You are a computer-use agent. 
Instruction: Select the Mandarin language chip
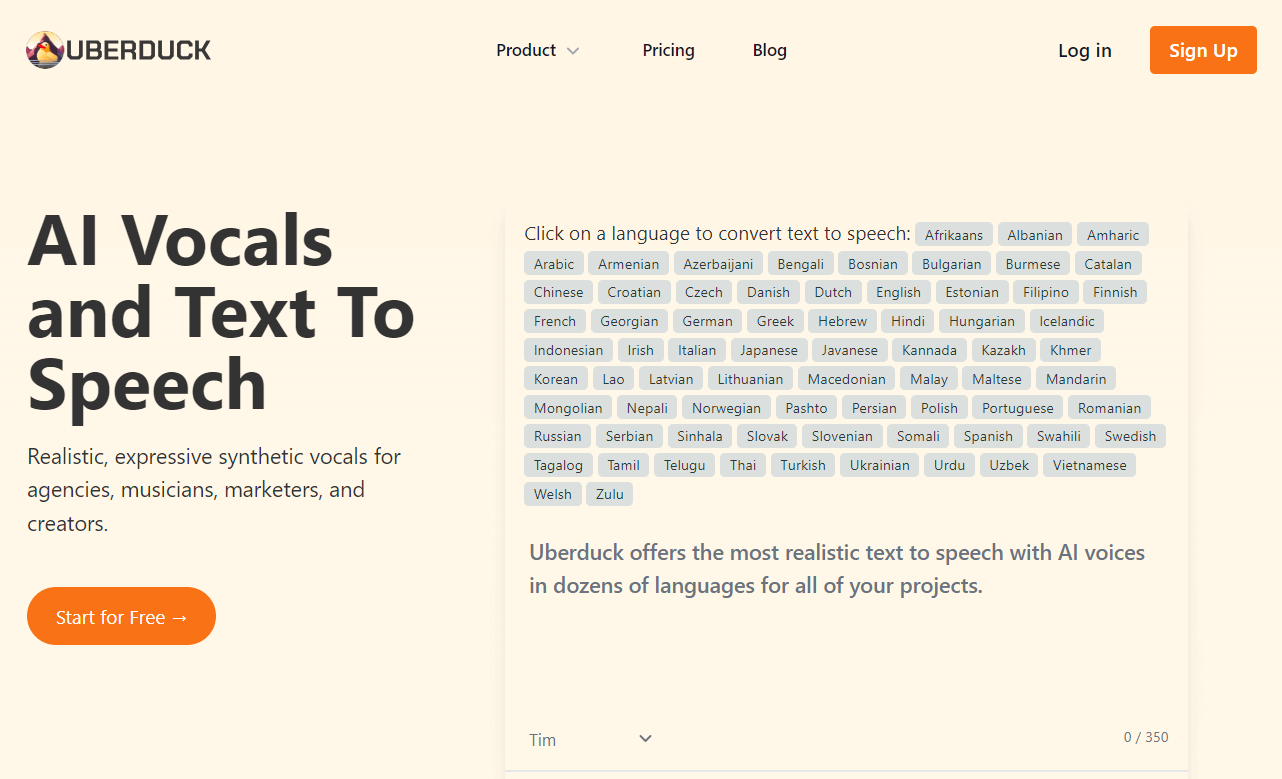click(1075, 379)
